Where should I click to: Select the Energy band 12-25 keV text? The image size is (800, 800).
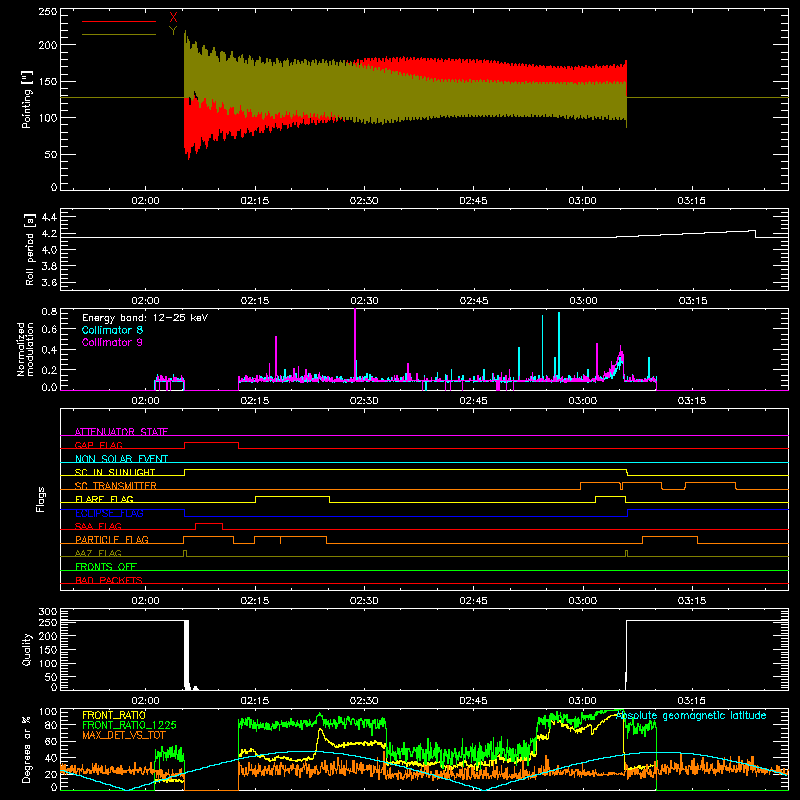(x=145, y=318)
